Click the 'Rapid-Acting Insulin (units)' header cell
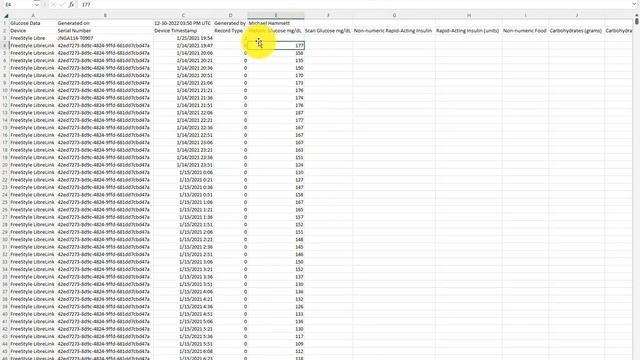640x360 pixels. (x=469, y=31)
